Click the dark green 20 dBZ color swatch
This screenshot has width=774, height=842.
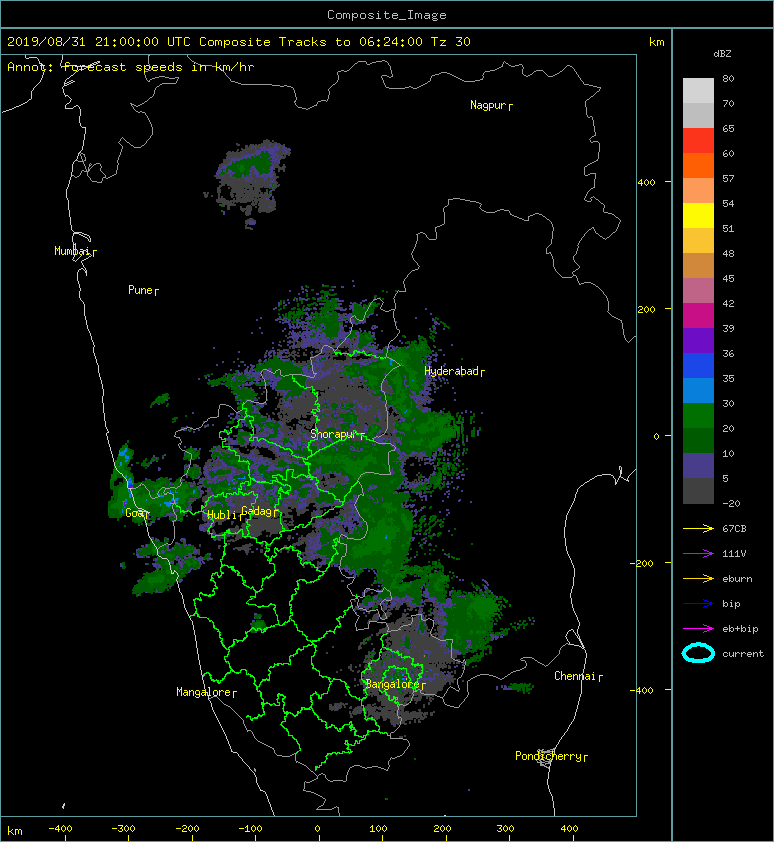coord(698,441)
